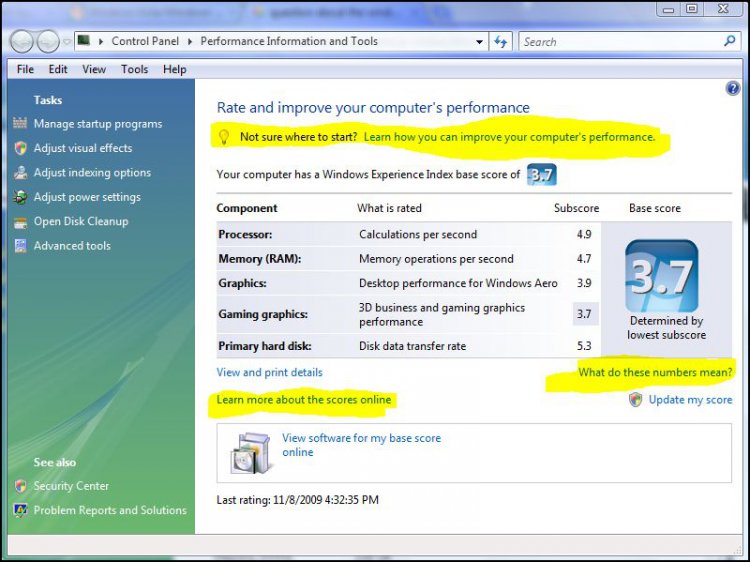The image size is (750, 562).
Task: Click Learn more about the scores online
Action: [304, 400]
